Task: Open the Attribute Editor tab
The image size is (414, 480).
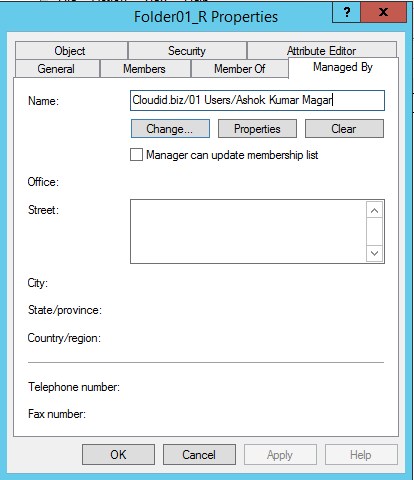Action: [322, 51]
